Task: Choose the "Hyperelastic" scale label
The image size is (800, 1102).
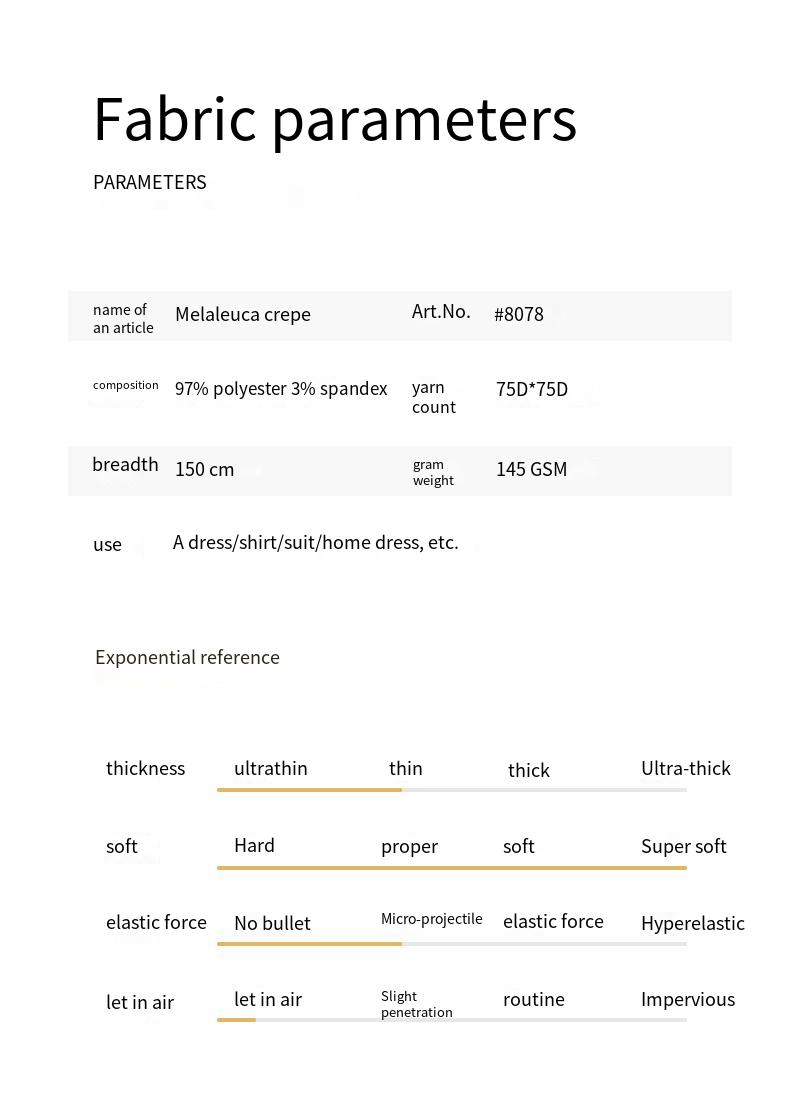Action: [693, 923]
